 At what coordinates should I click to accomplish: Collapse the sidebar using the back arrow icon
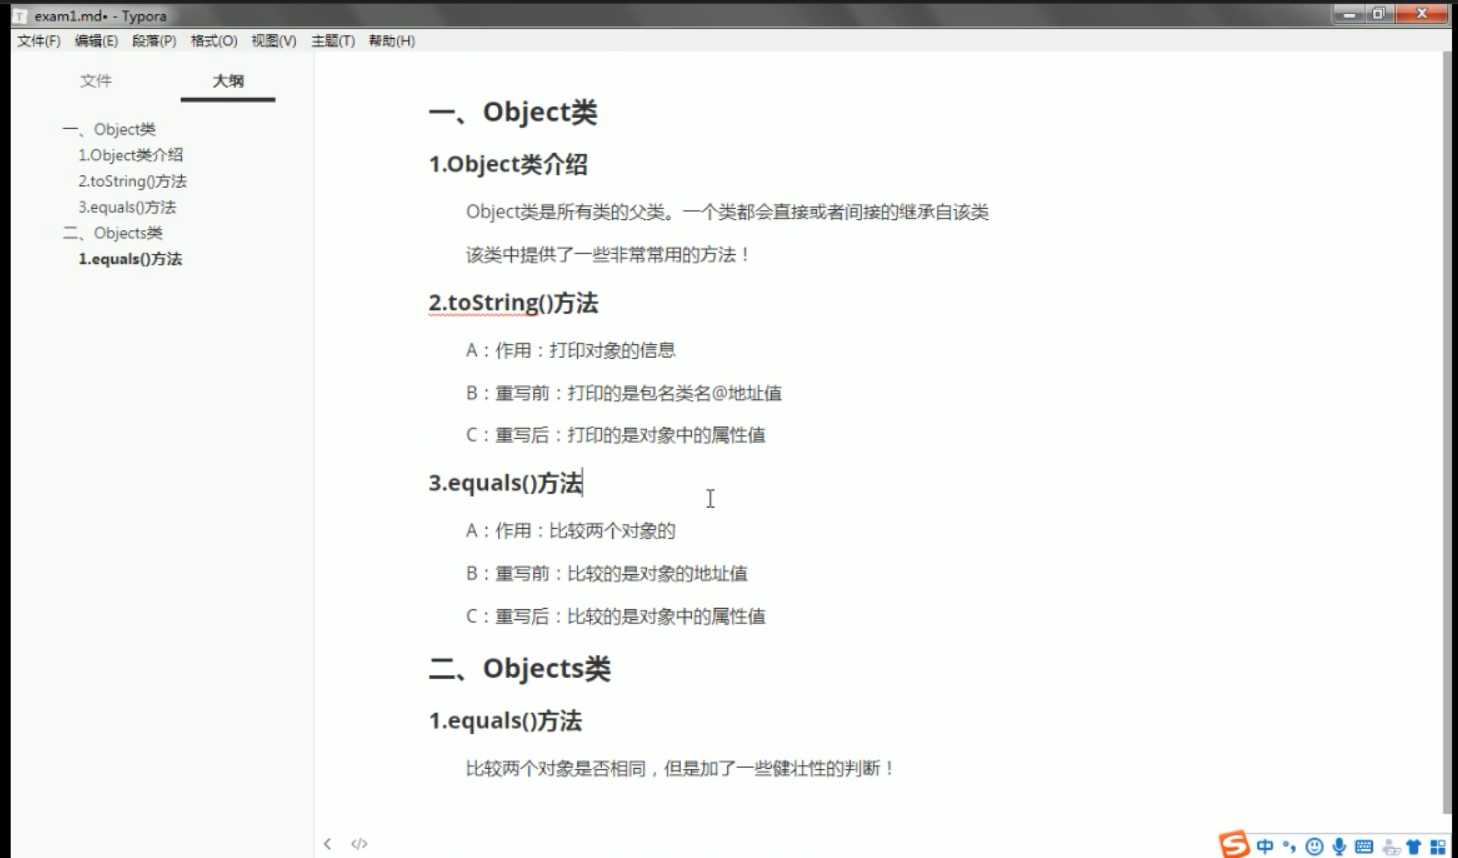[327, 843]
